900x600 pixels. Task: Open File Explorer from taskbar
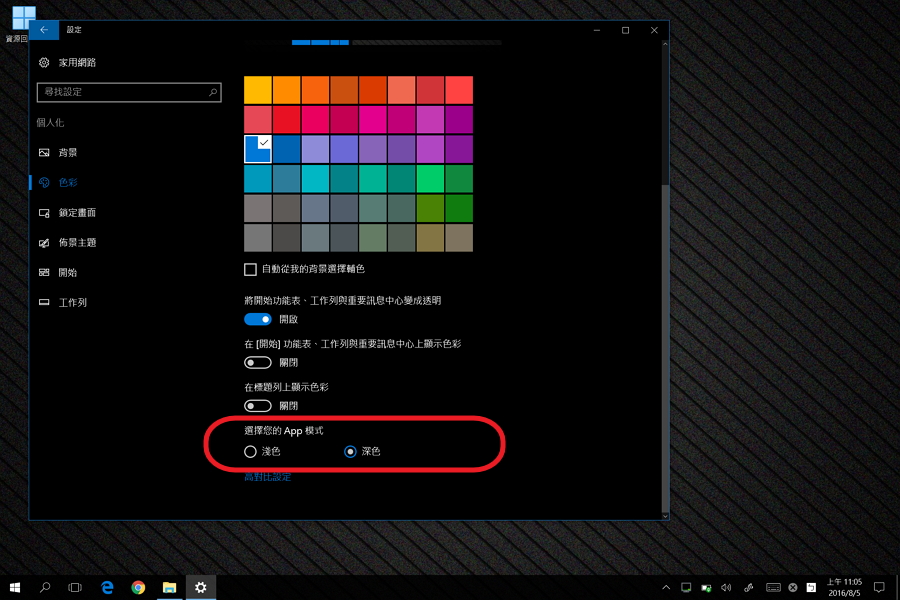[x=169, y=587]
